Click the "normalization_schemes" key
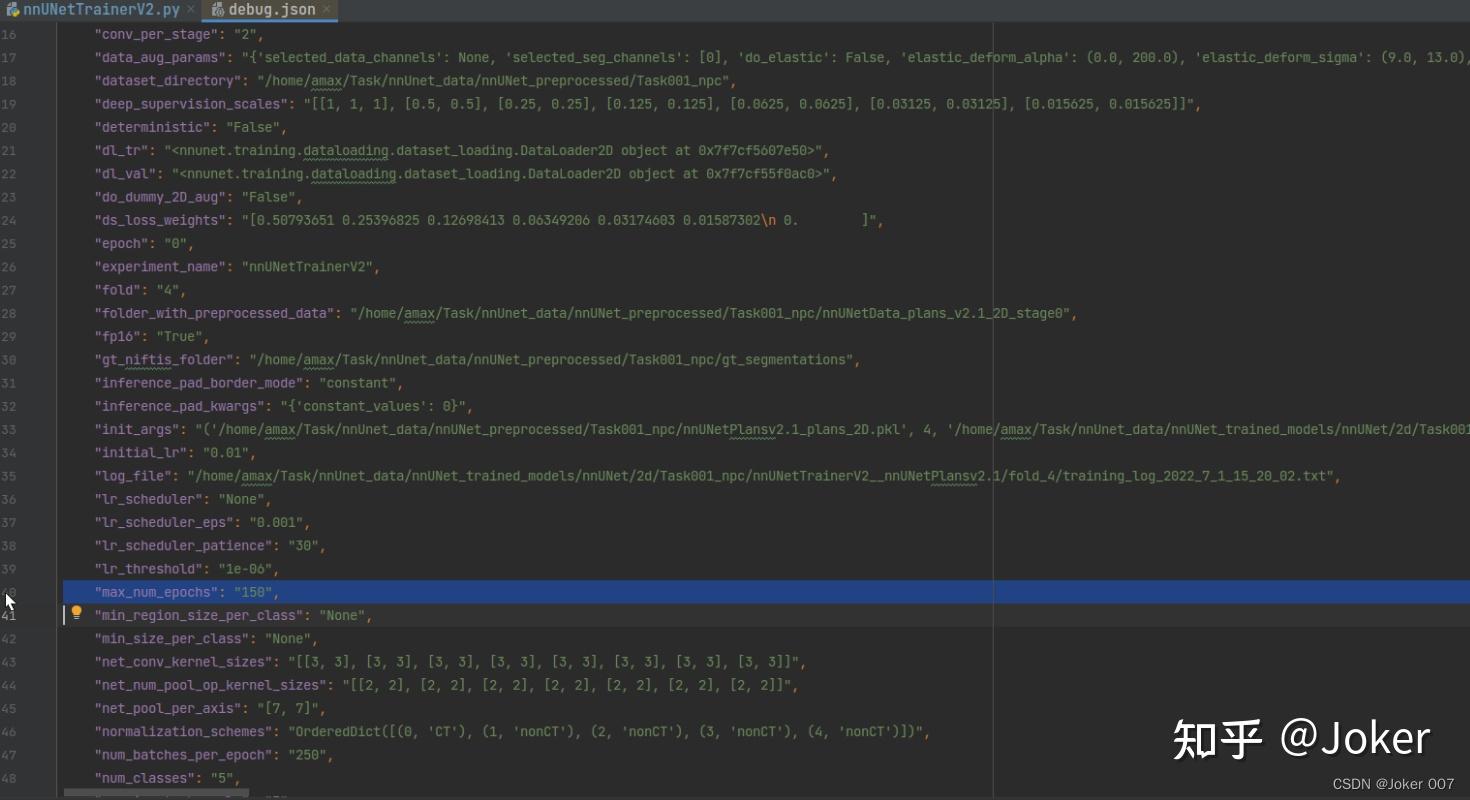 [185, 731]
